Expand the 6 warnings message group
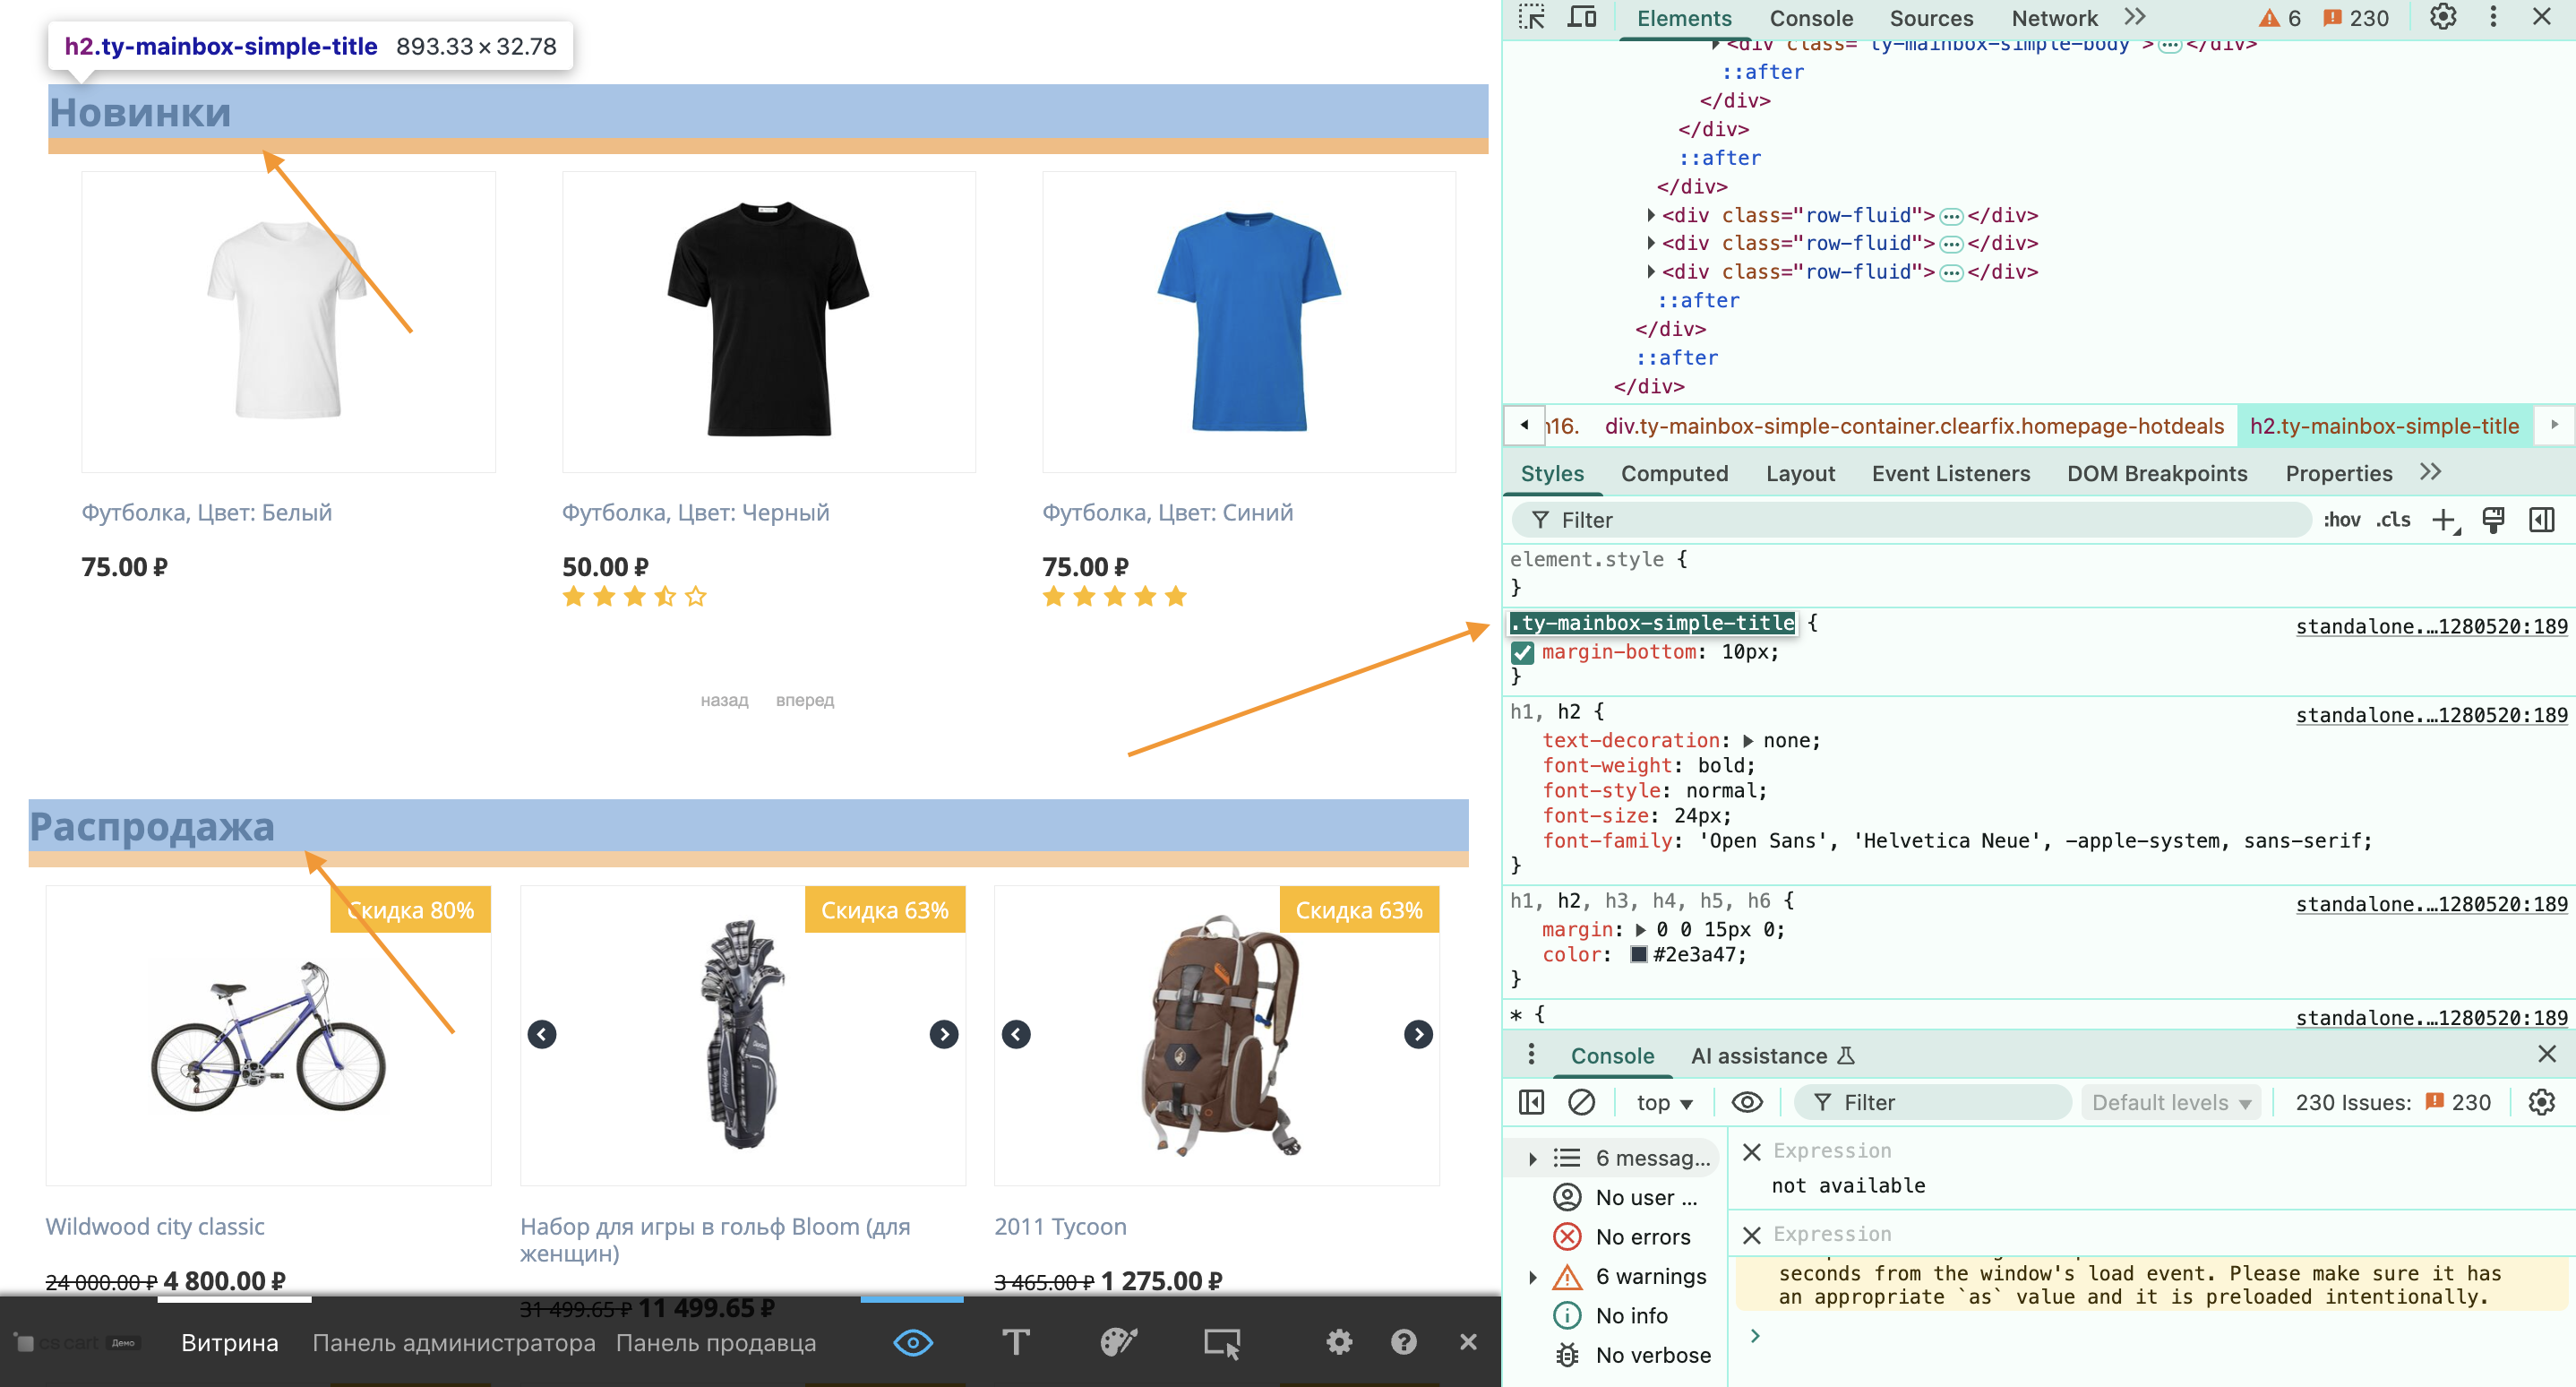The image size is (2576, 1387). [1533, 1277]
